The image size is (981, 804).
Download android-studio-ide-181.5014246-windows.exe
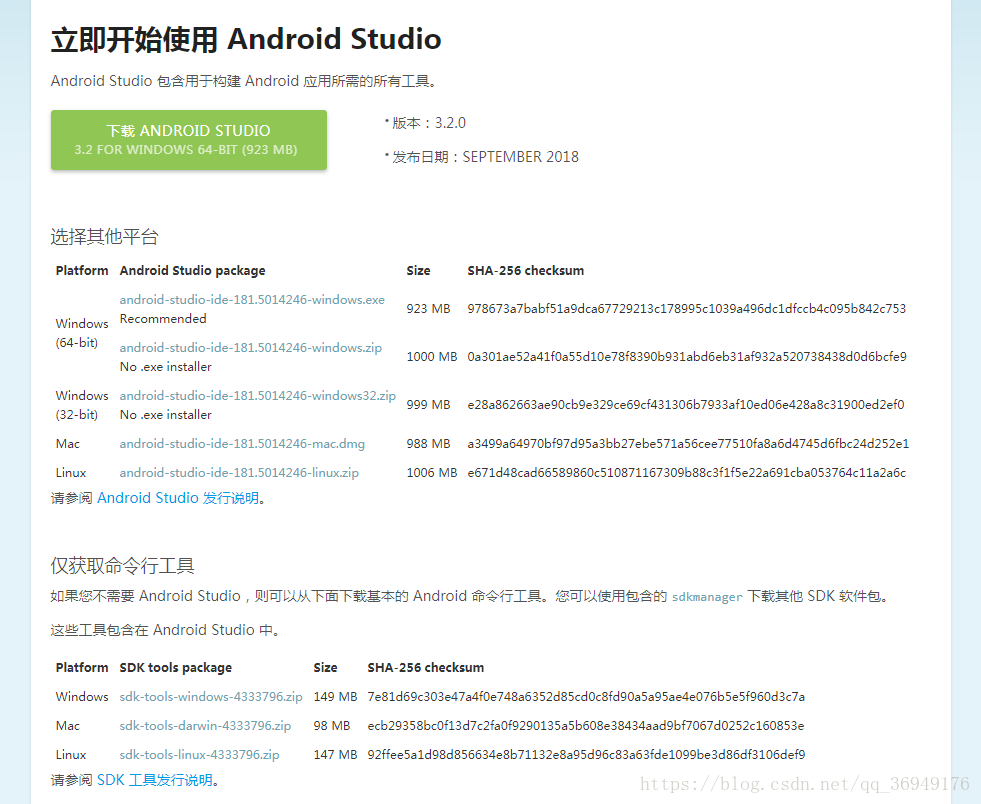pyautogui.click(x=252, y=300)
